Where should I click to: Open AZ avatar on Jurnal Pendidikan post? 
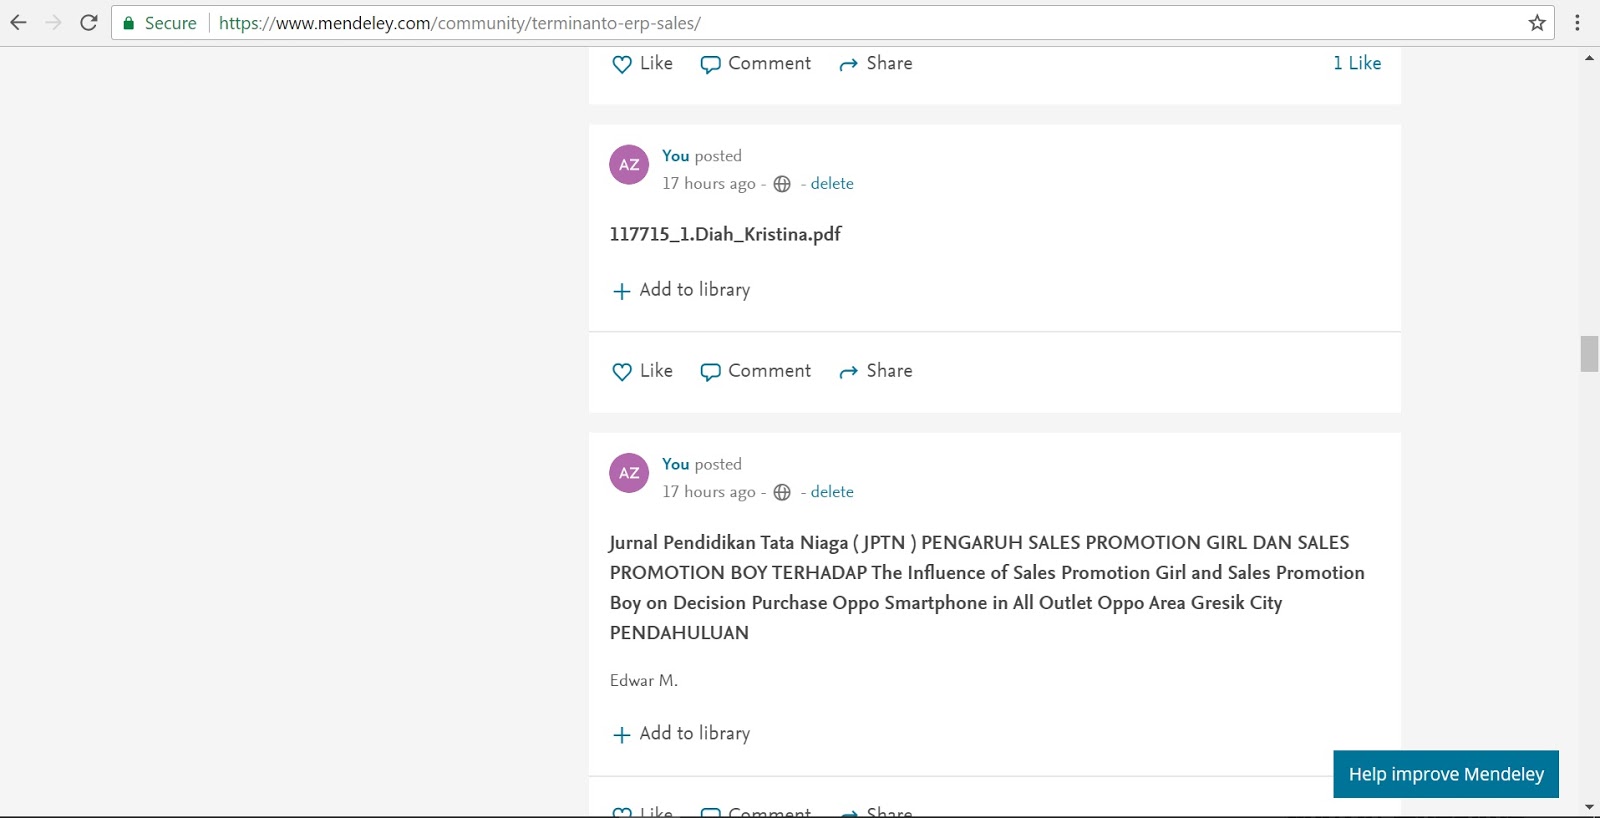tap(629, 473)
